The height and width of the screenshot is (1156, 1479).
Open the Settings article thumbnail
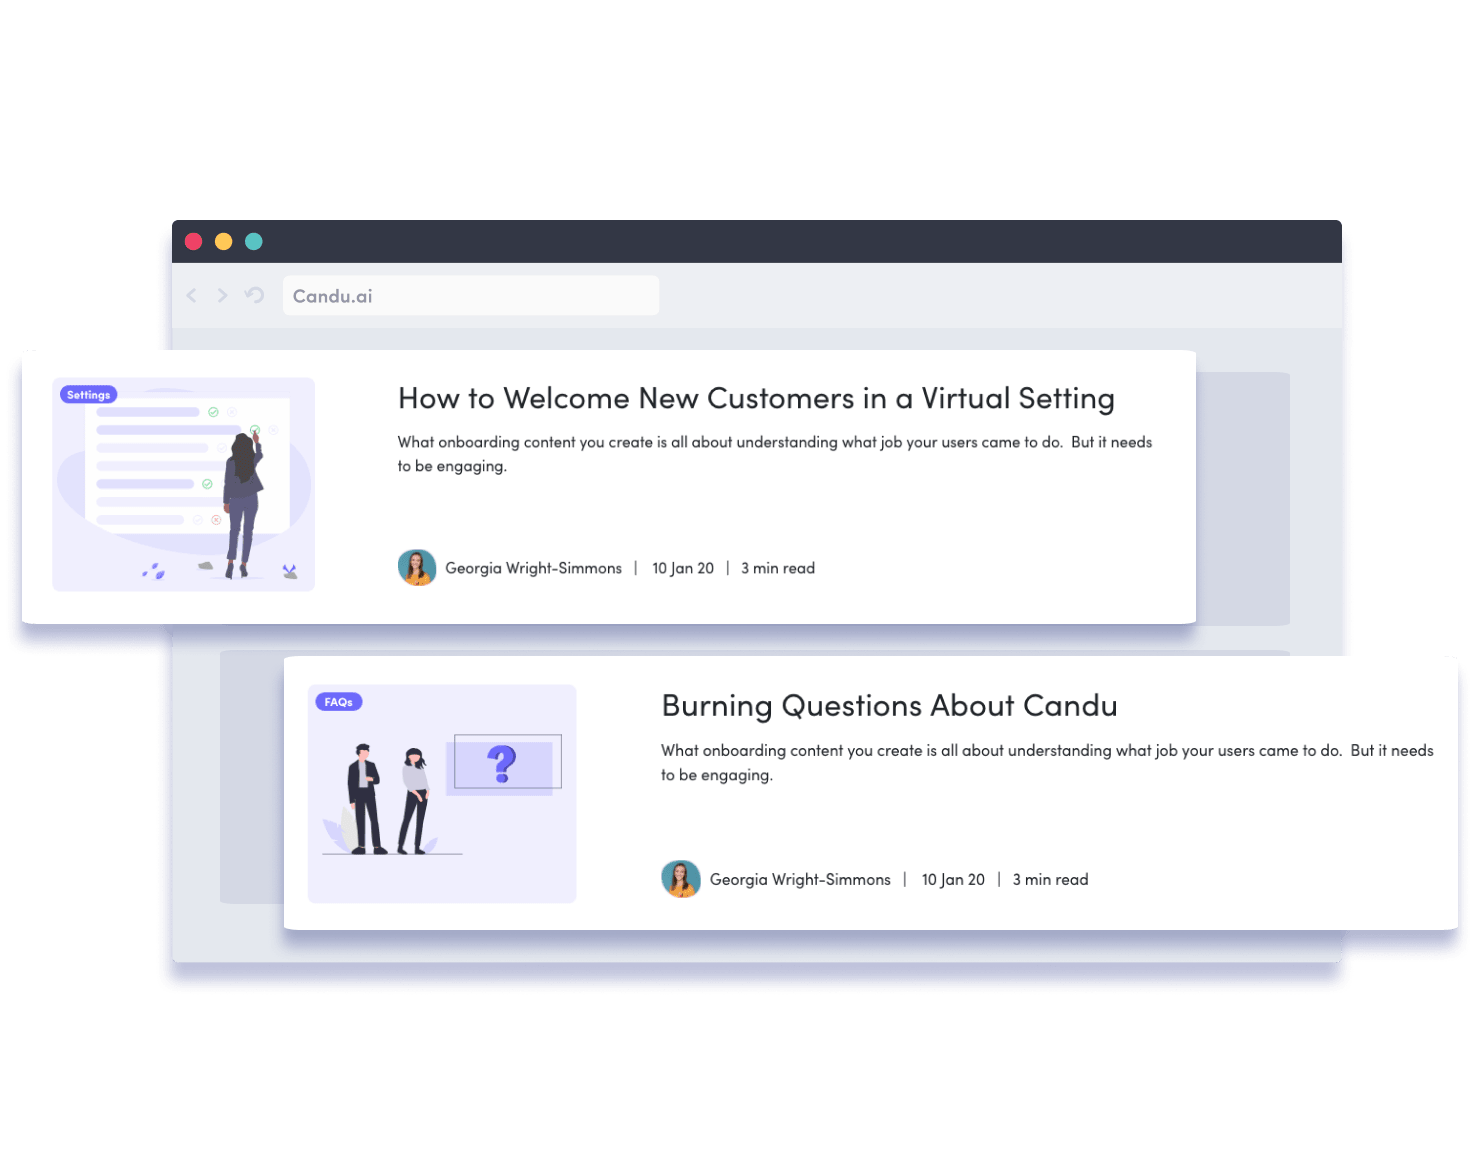184,484
